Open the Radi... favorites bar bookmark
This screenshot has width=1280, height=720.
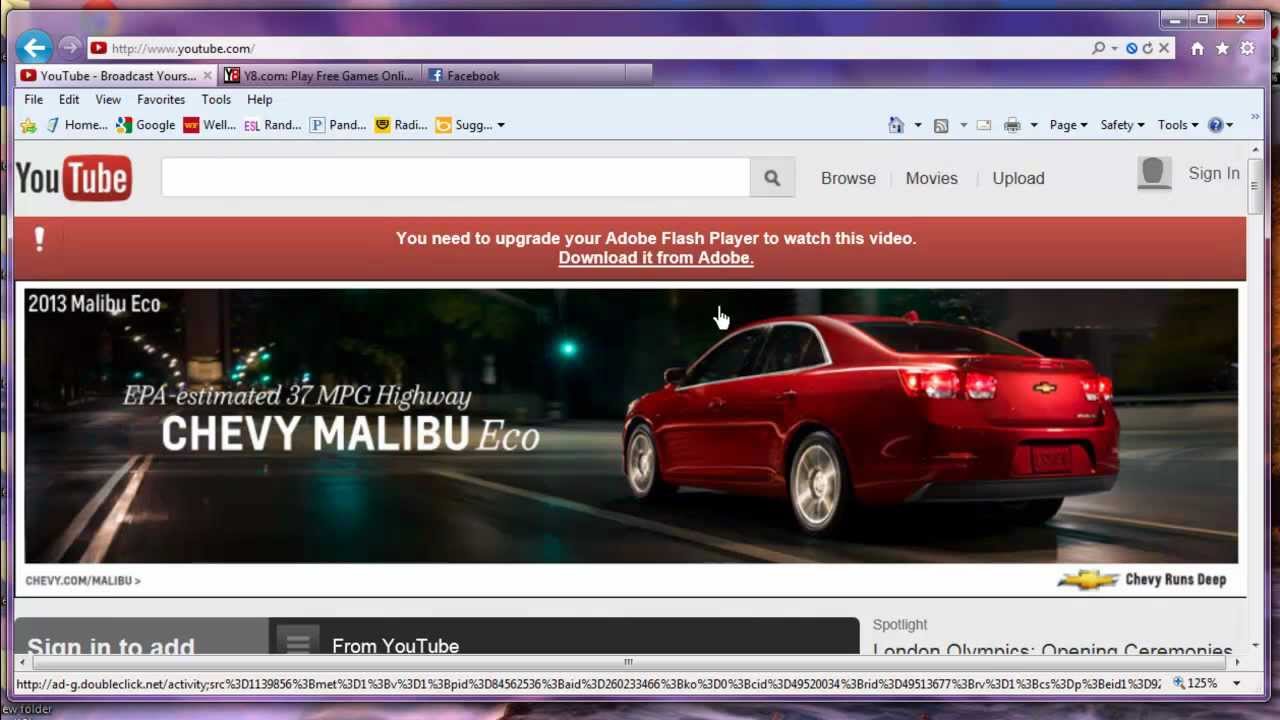(400, 125)
